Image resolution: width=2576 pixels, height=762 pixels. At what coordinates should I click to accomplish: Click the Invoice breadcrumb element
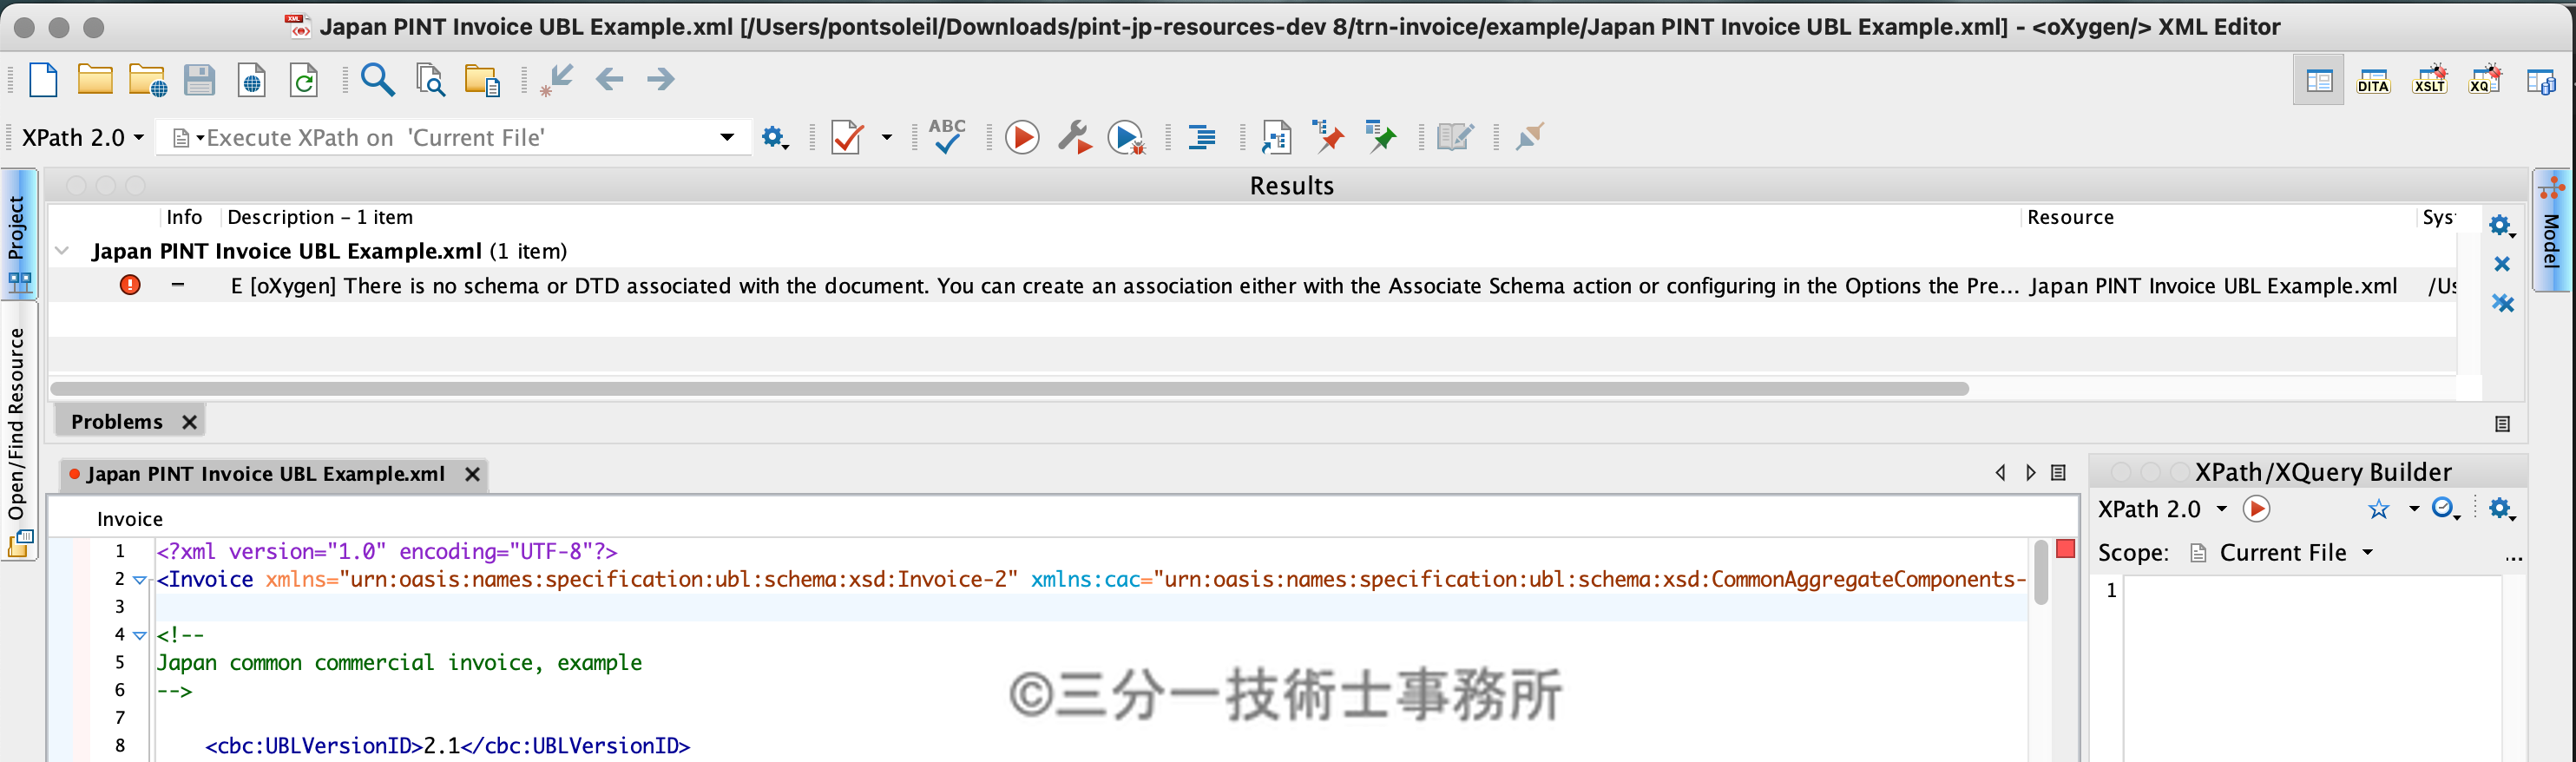130,519
